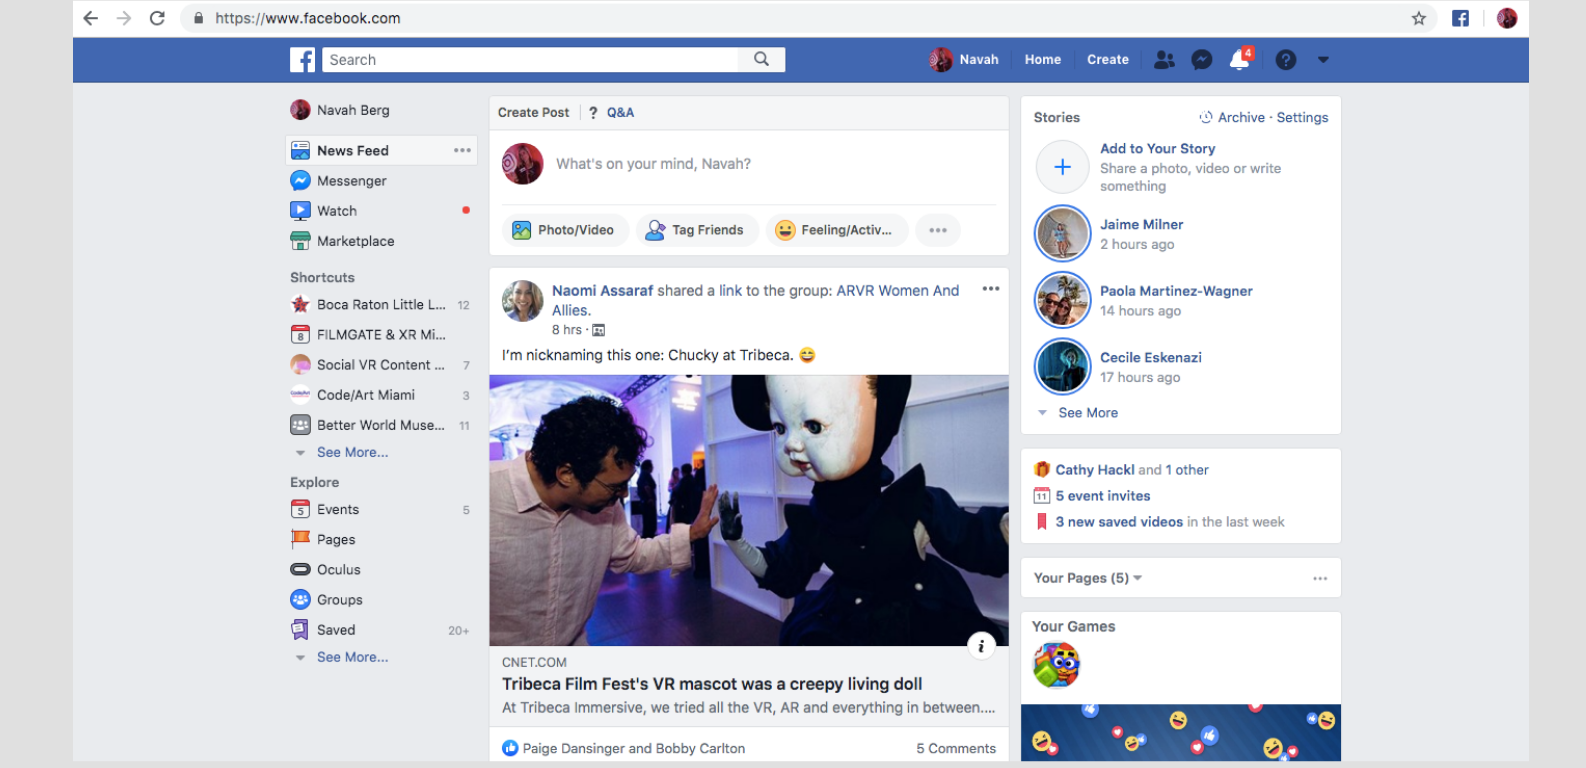
Task: Open post options ellipsis on Naomi's post
Action: click(991, 289)
